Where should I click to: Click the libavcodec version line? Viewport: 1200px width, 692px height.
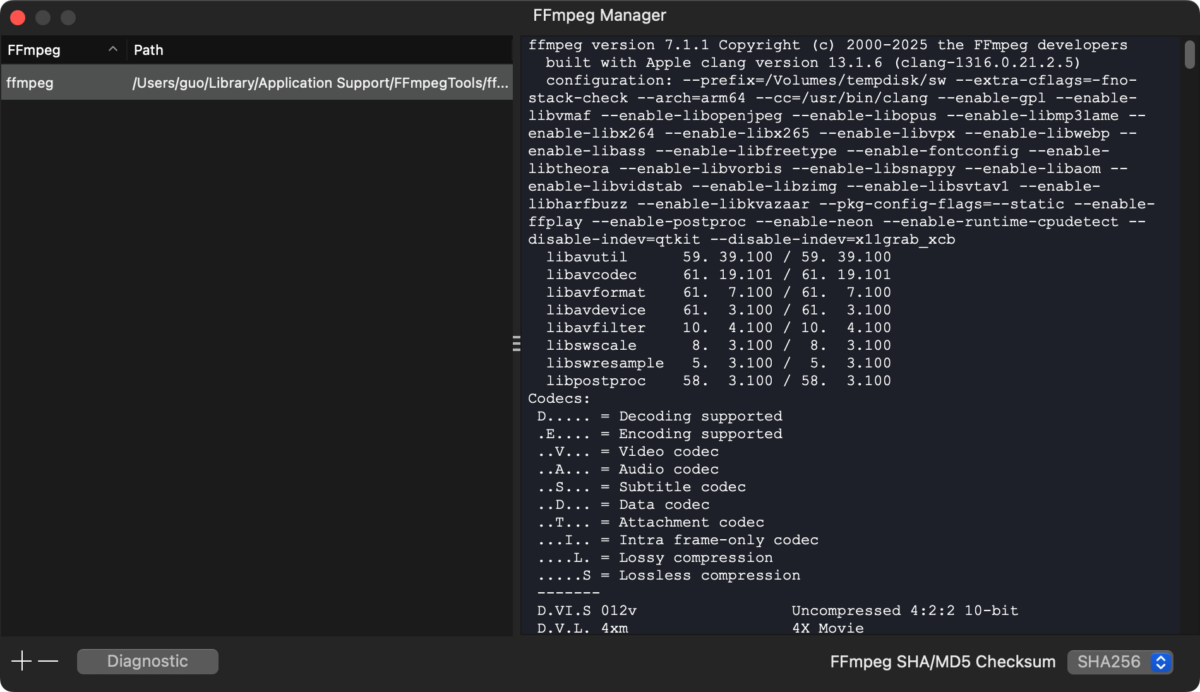(719, 275)
